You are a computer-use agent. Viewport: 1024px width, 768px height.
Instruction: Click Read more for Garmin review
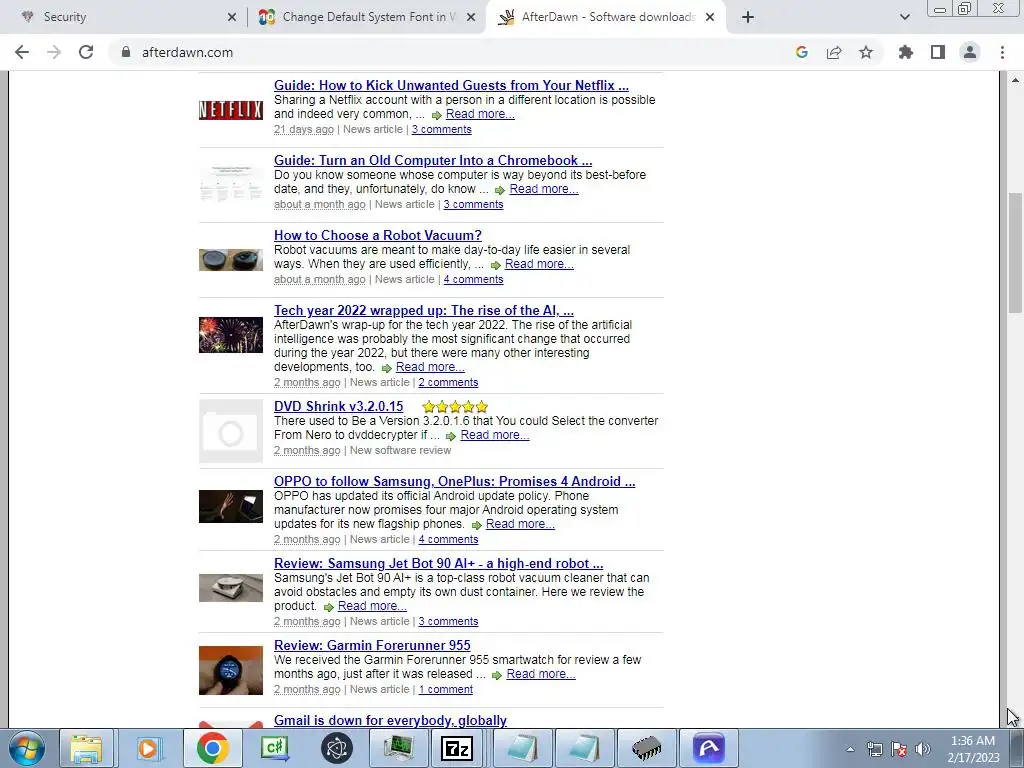(x=541, y=674)
